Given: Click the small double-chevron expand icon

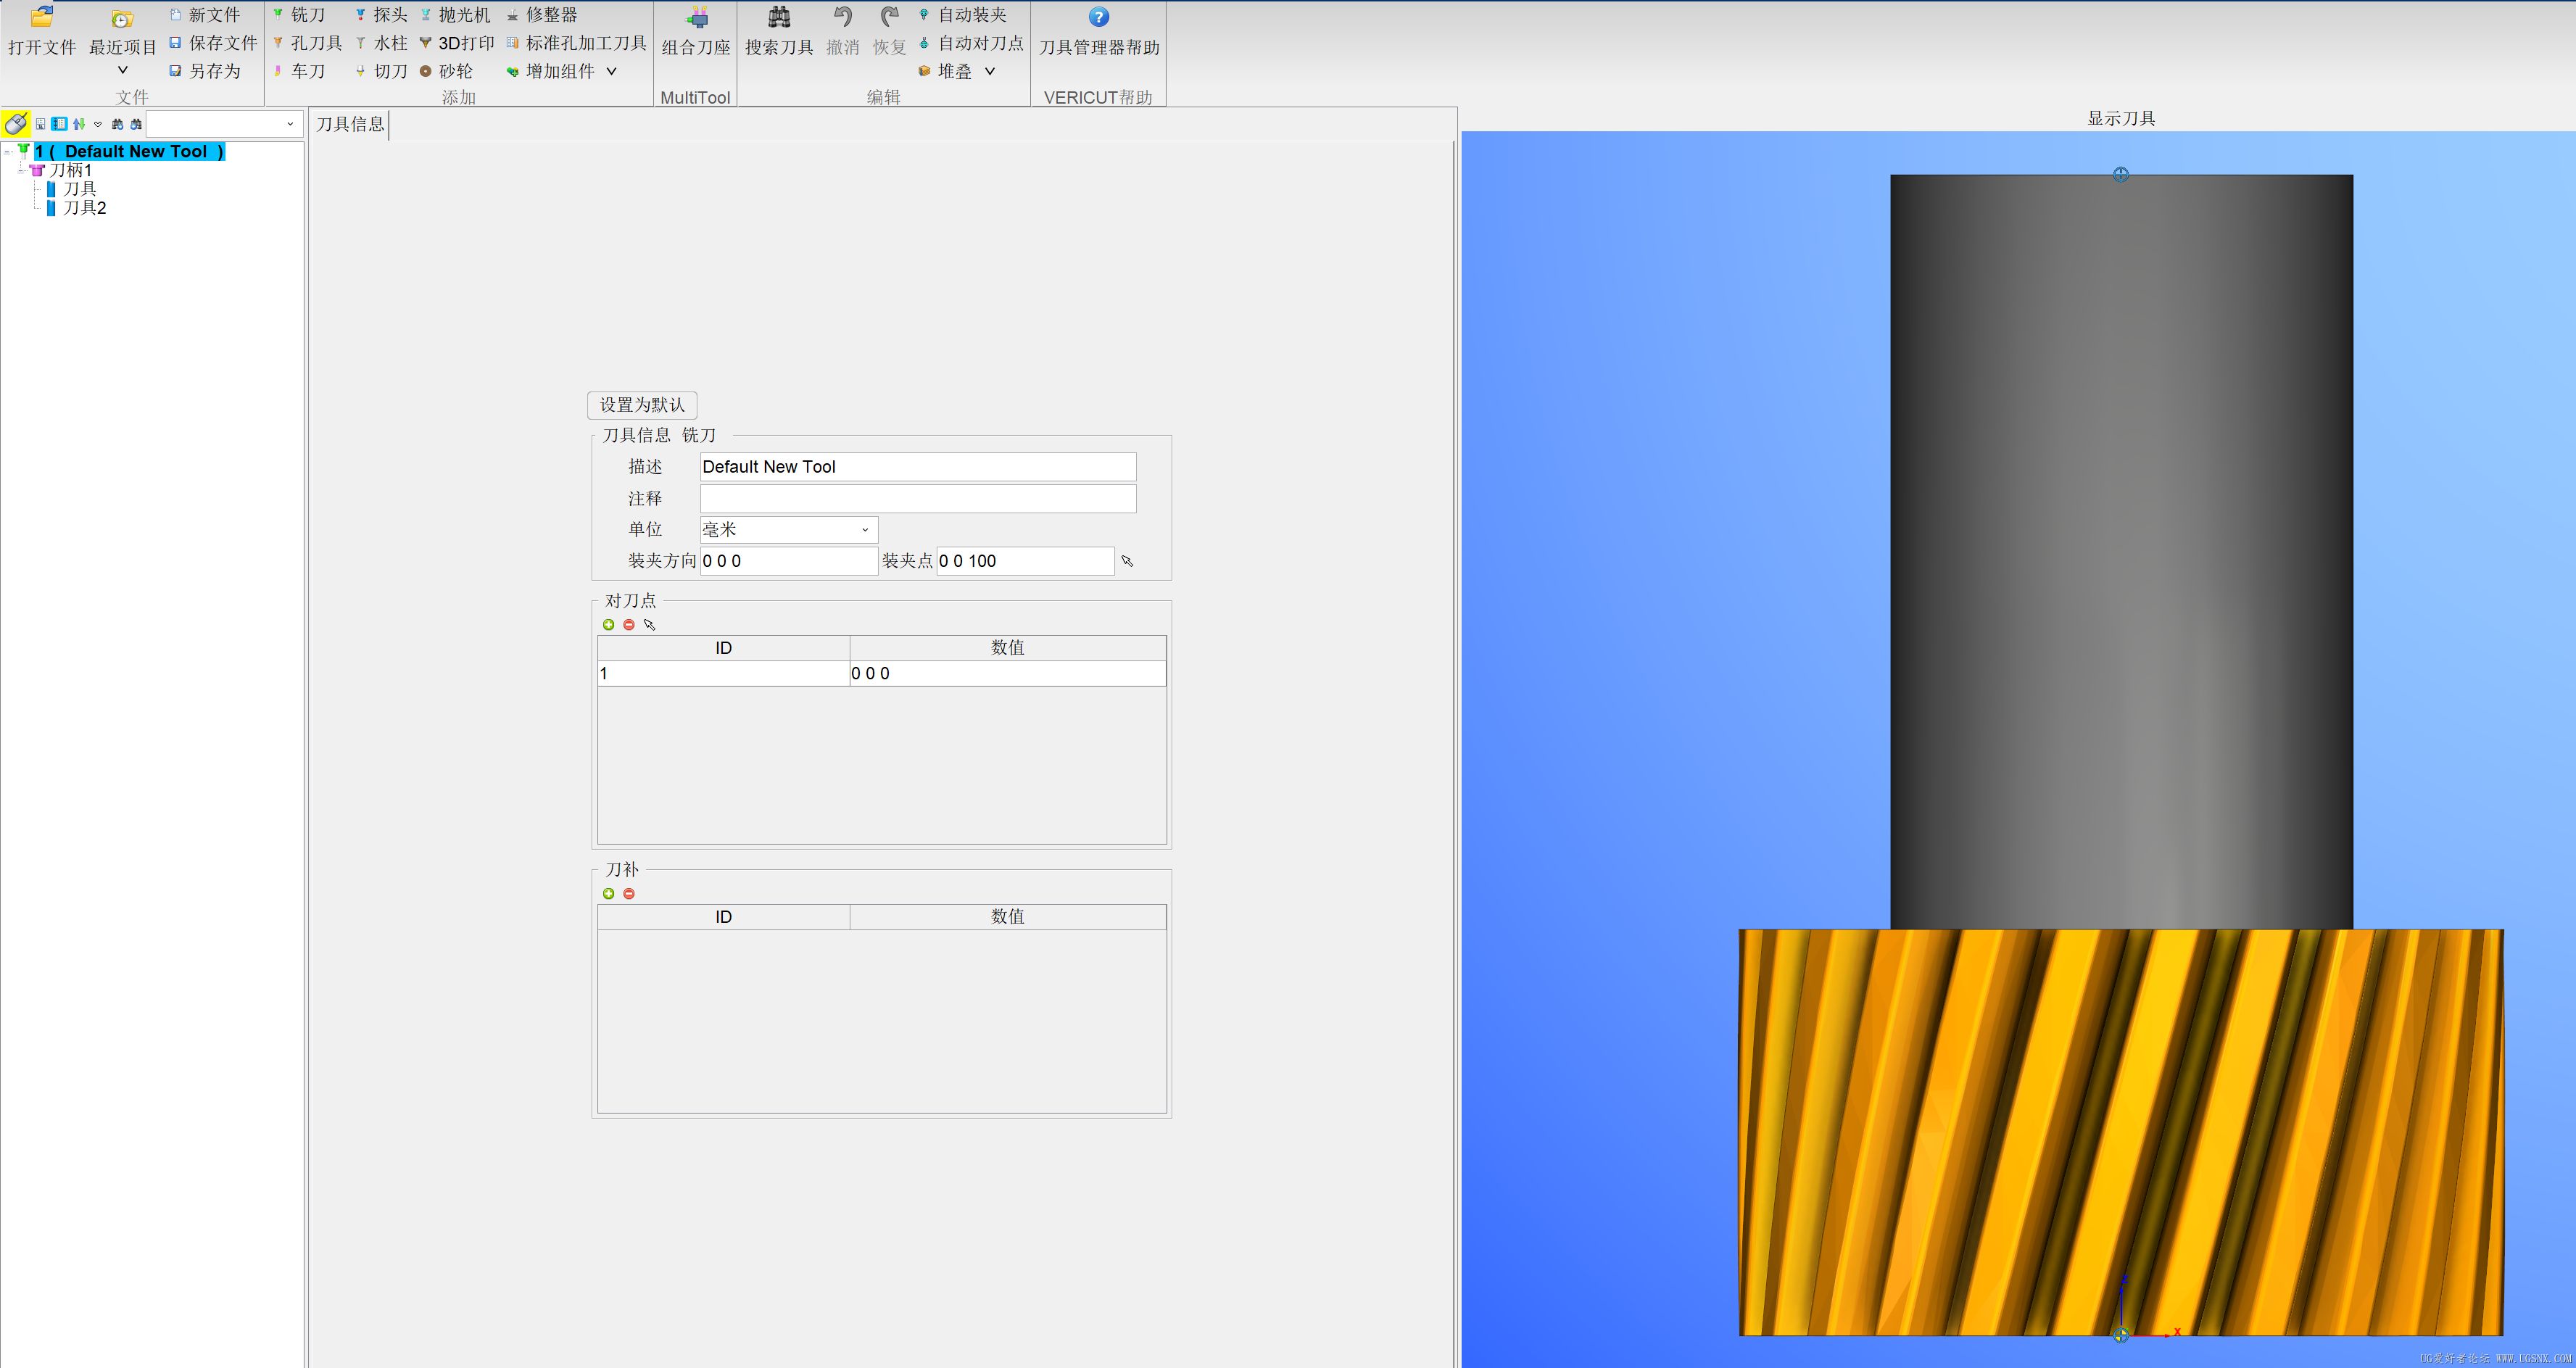Looking at the screenshot, I should click(98, 124).
